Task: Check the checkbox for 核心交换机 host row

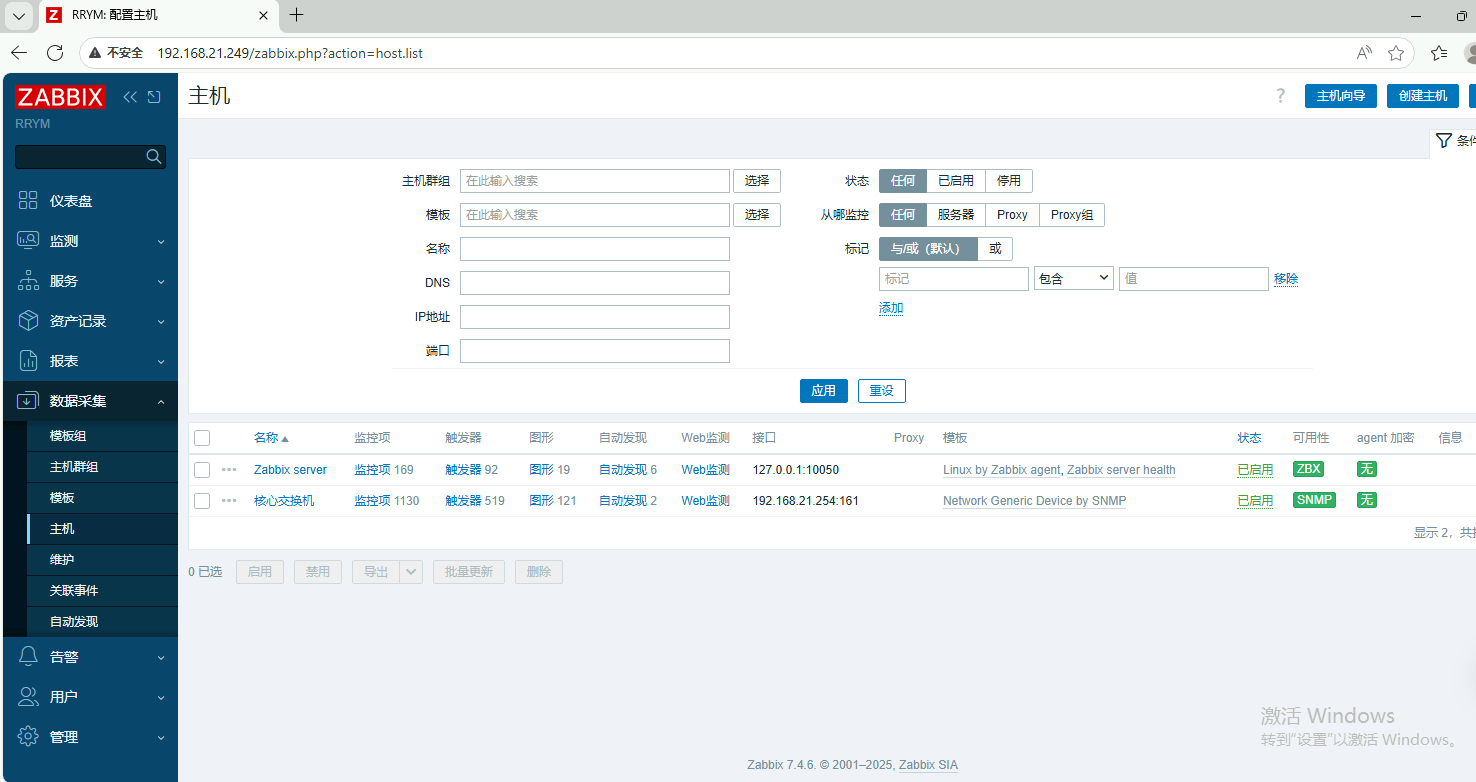Action: [x=201, y=500]
